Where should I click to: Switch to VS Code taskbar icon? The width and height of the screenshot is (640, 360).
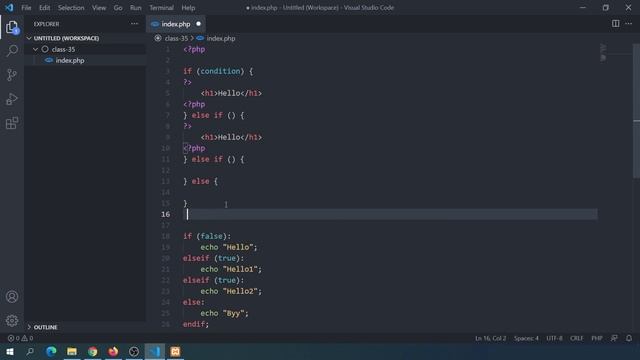click(155, 351)
